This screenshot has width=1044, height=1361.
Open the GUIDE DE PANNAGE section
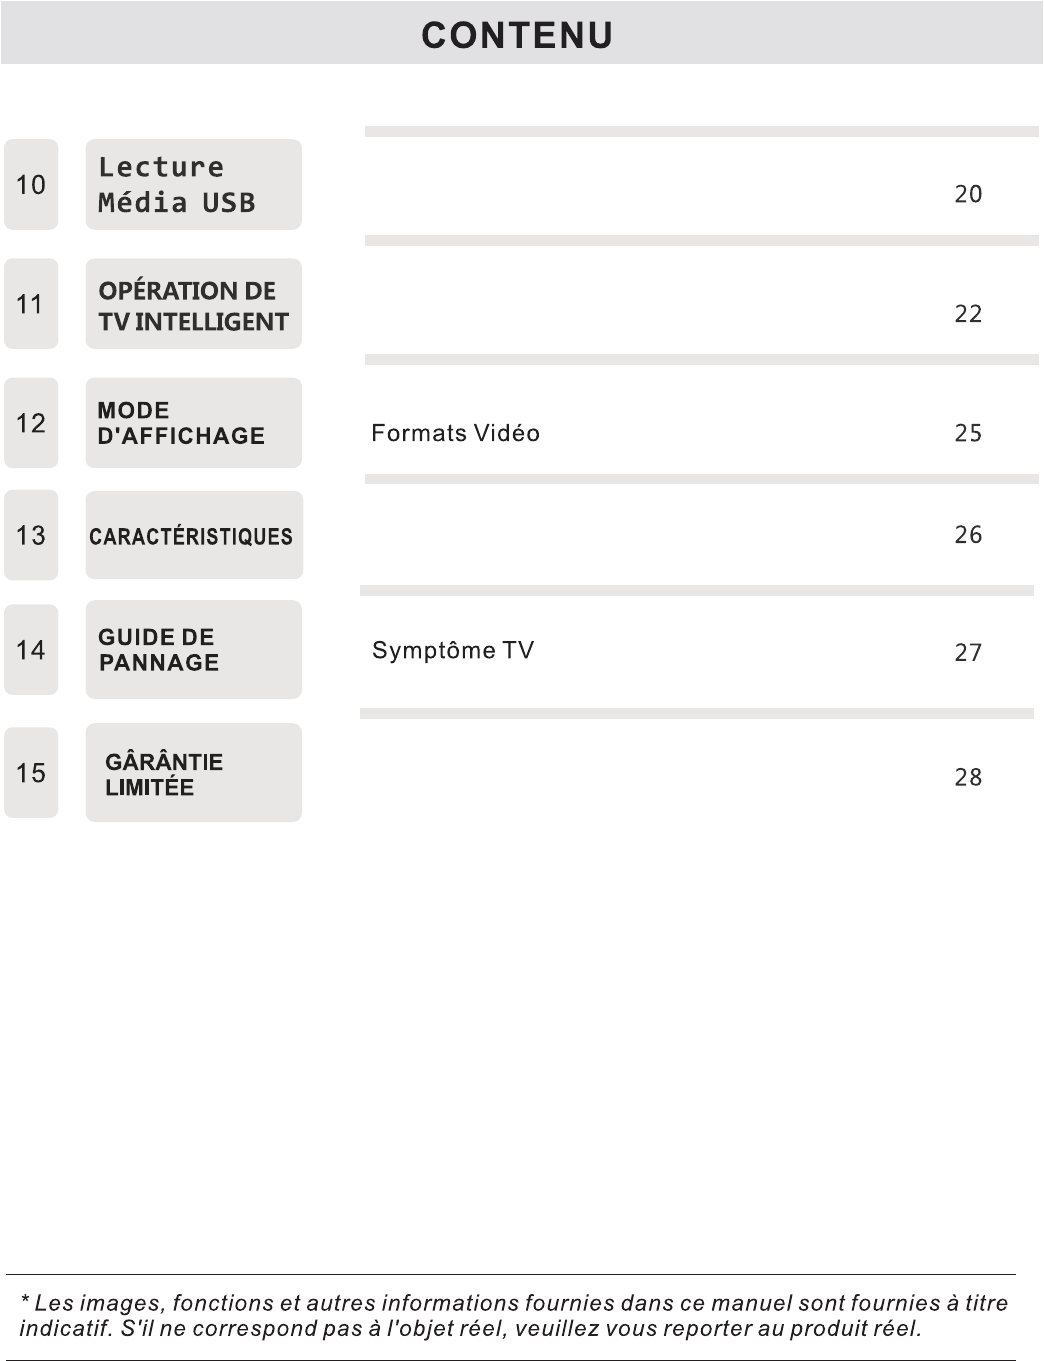193,650
